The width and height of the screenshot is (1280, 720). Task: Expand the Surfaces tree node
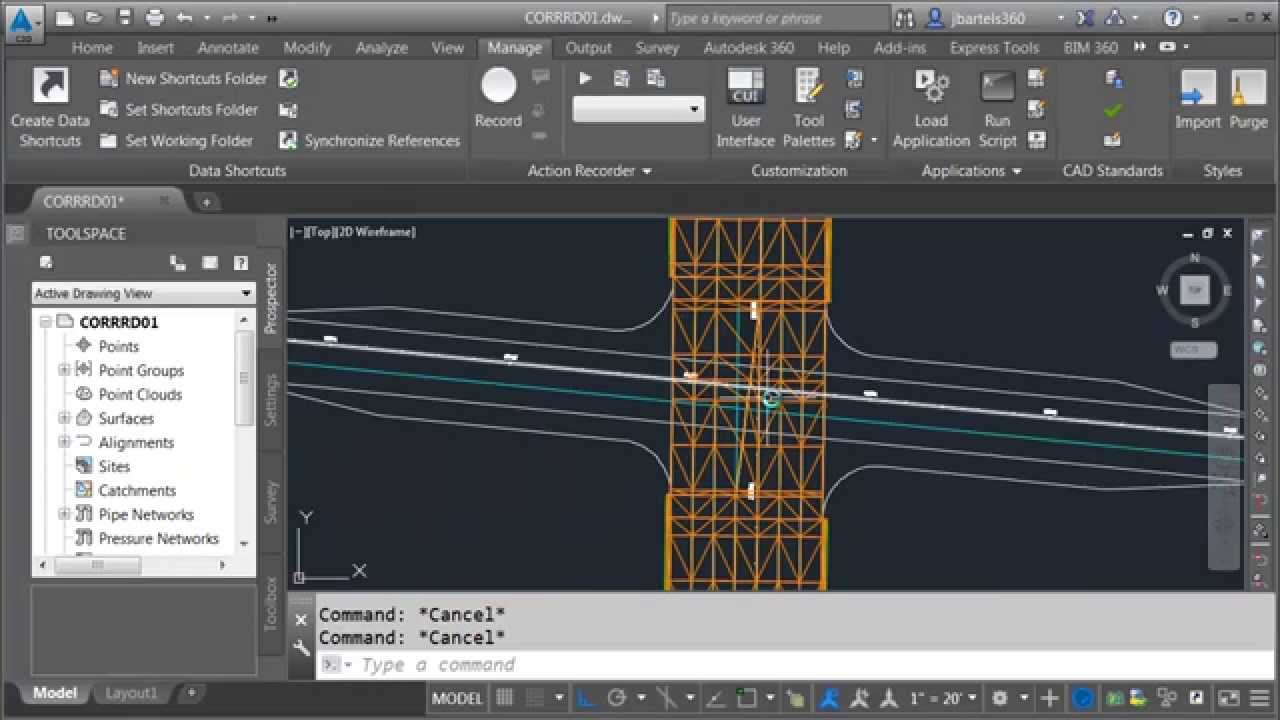(64, 418)
